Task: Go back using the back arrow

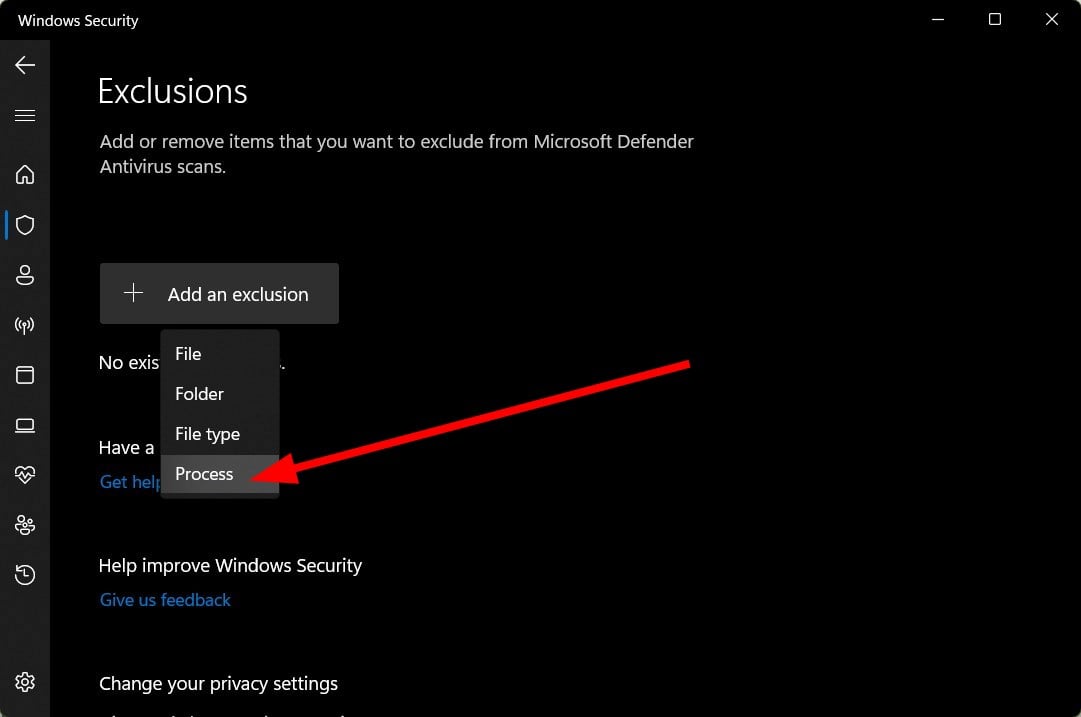Action: point(25,65)
